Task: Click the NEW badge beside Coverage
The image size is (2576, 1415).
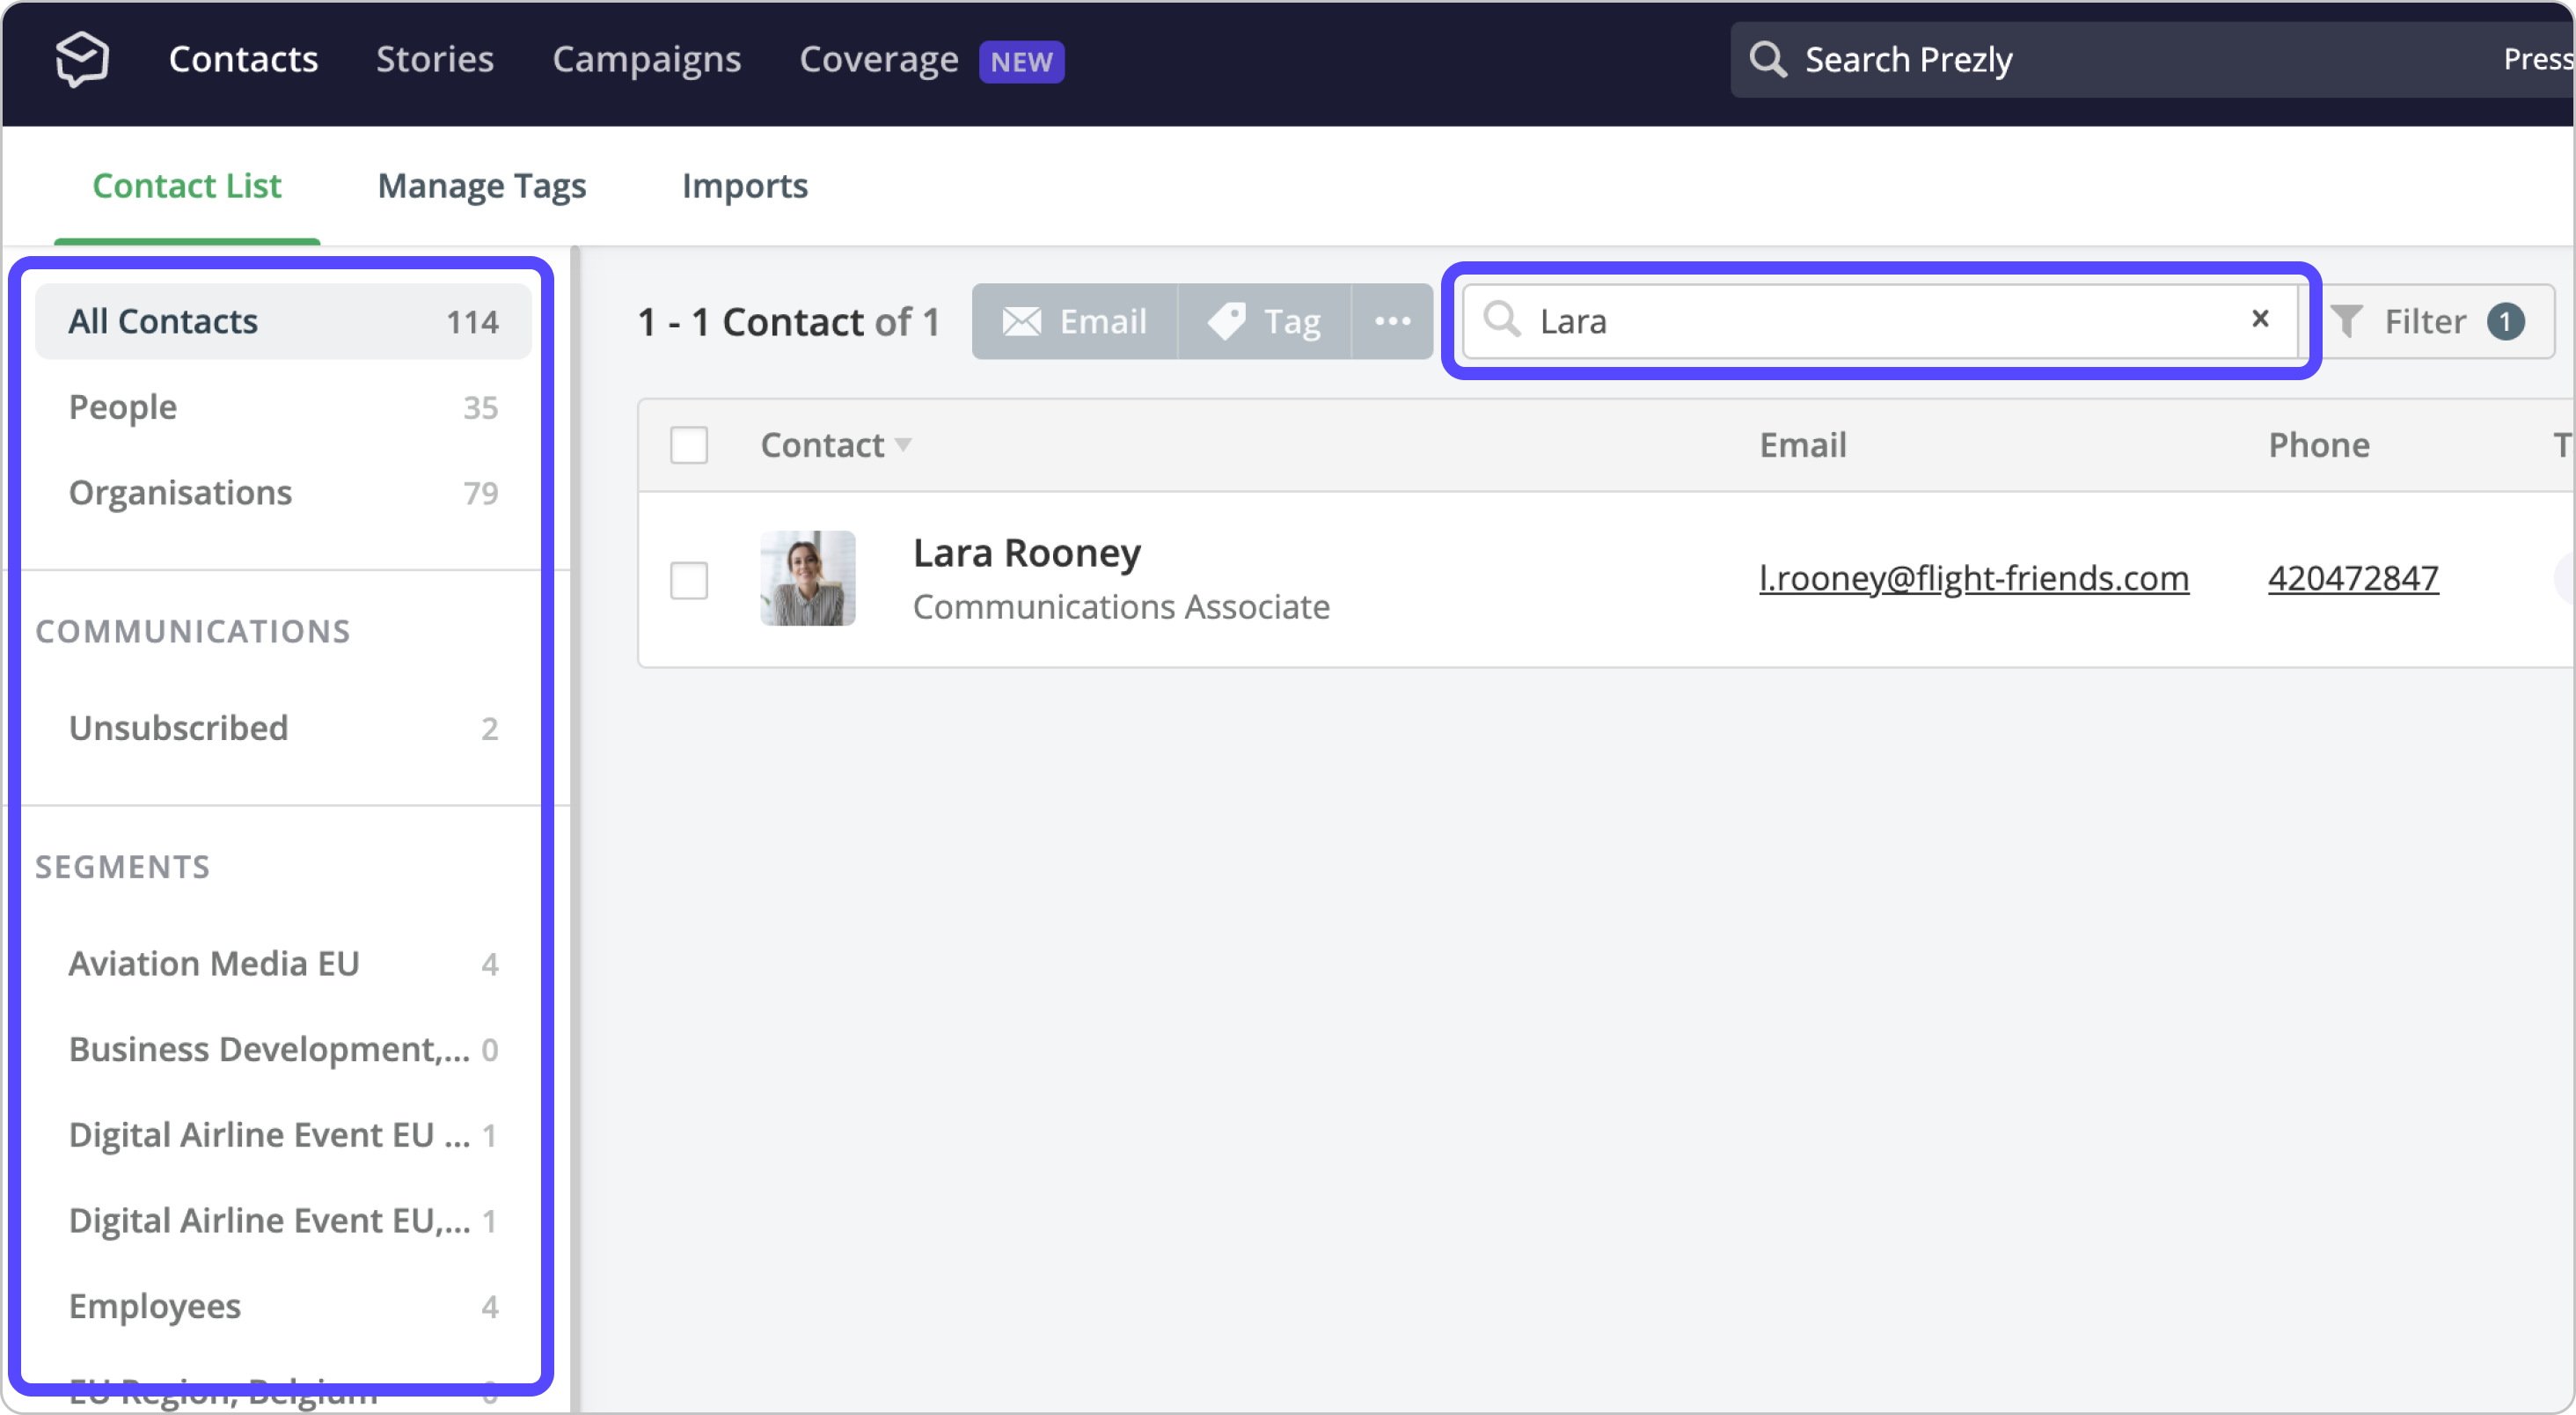Action: [1021, 62]
